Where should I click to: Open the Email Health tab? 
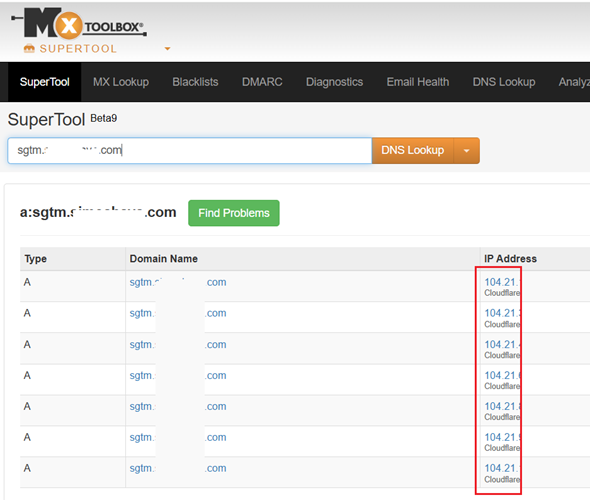[x=418, y=82]
